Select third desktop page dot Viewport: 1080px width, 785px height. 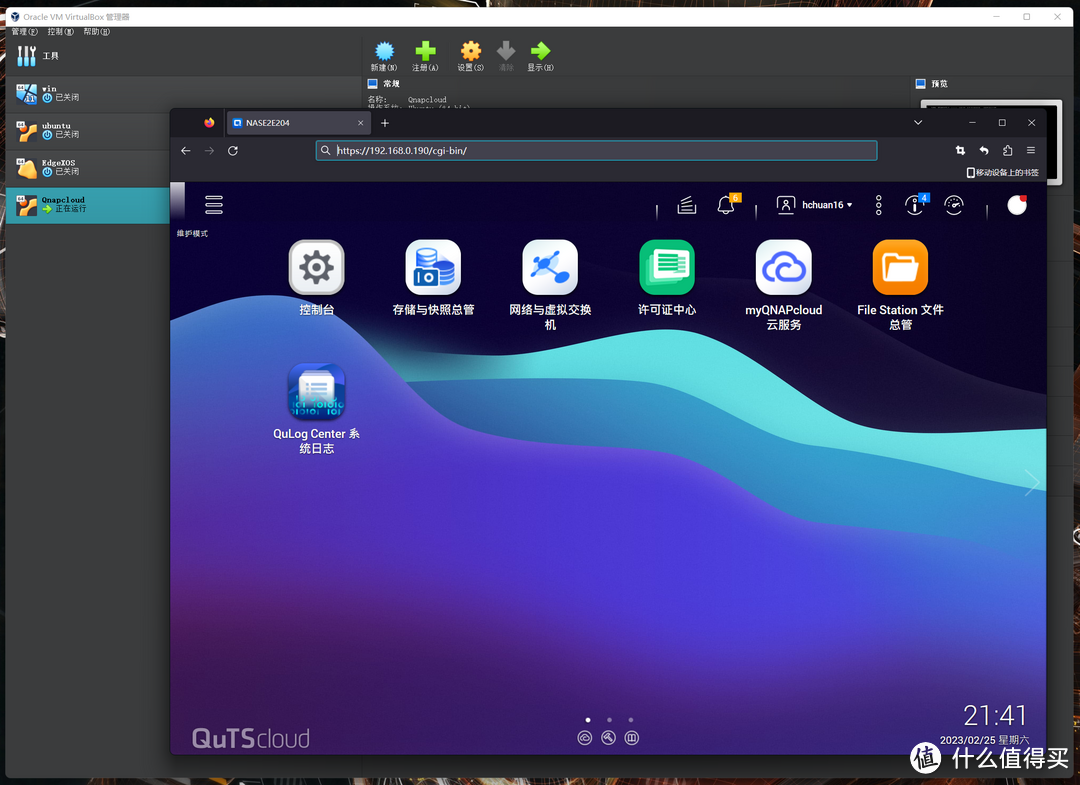(x=631, y=720)
